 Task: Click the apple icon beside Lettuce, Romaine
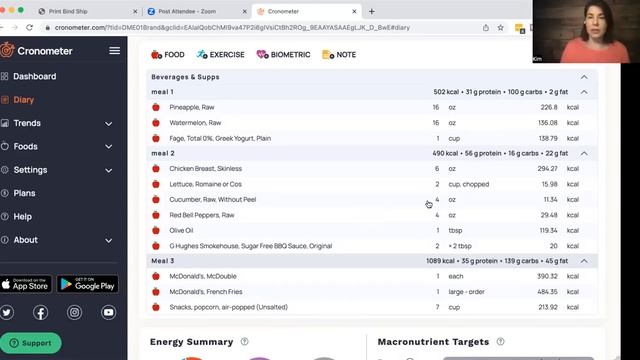tap(156, 184)
